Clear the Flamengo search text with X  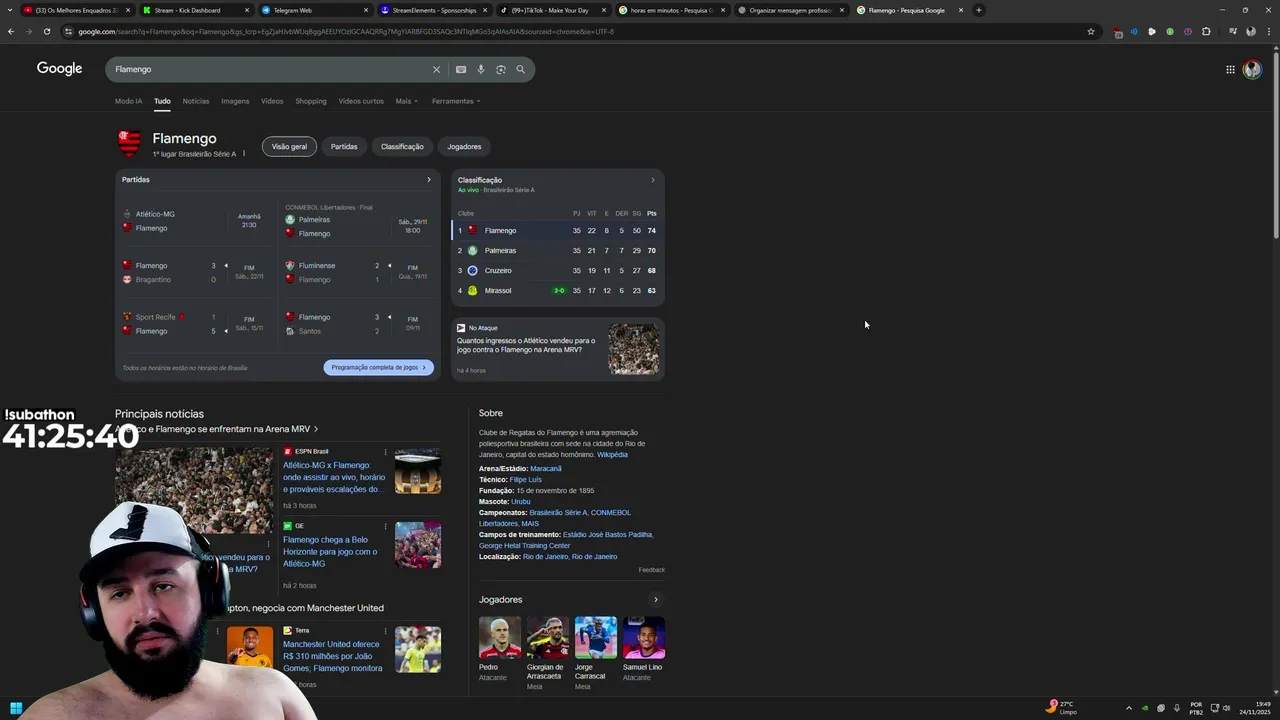tap(436, 69)
